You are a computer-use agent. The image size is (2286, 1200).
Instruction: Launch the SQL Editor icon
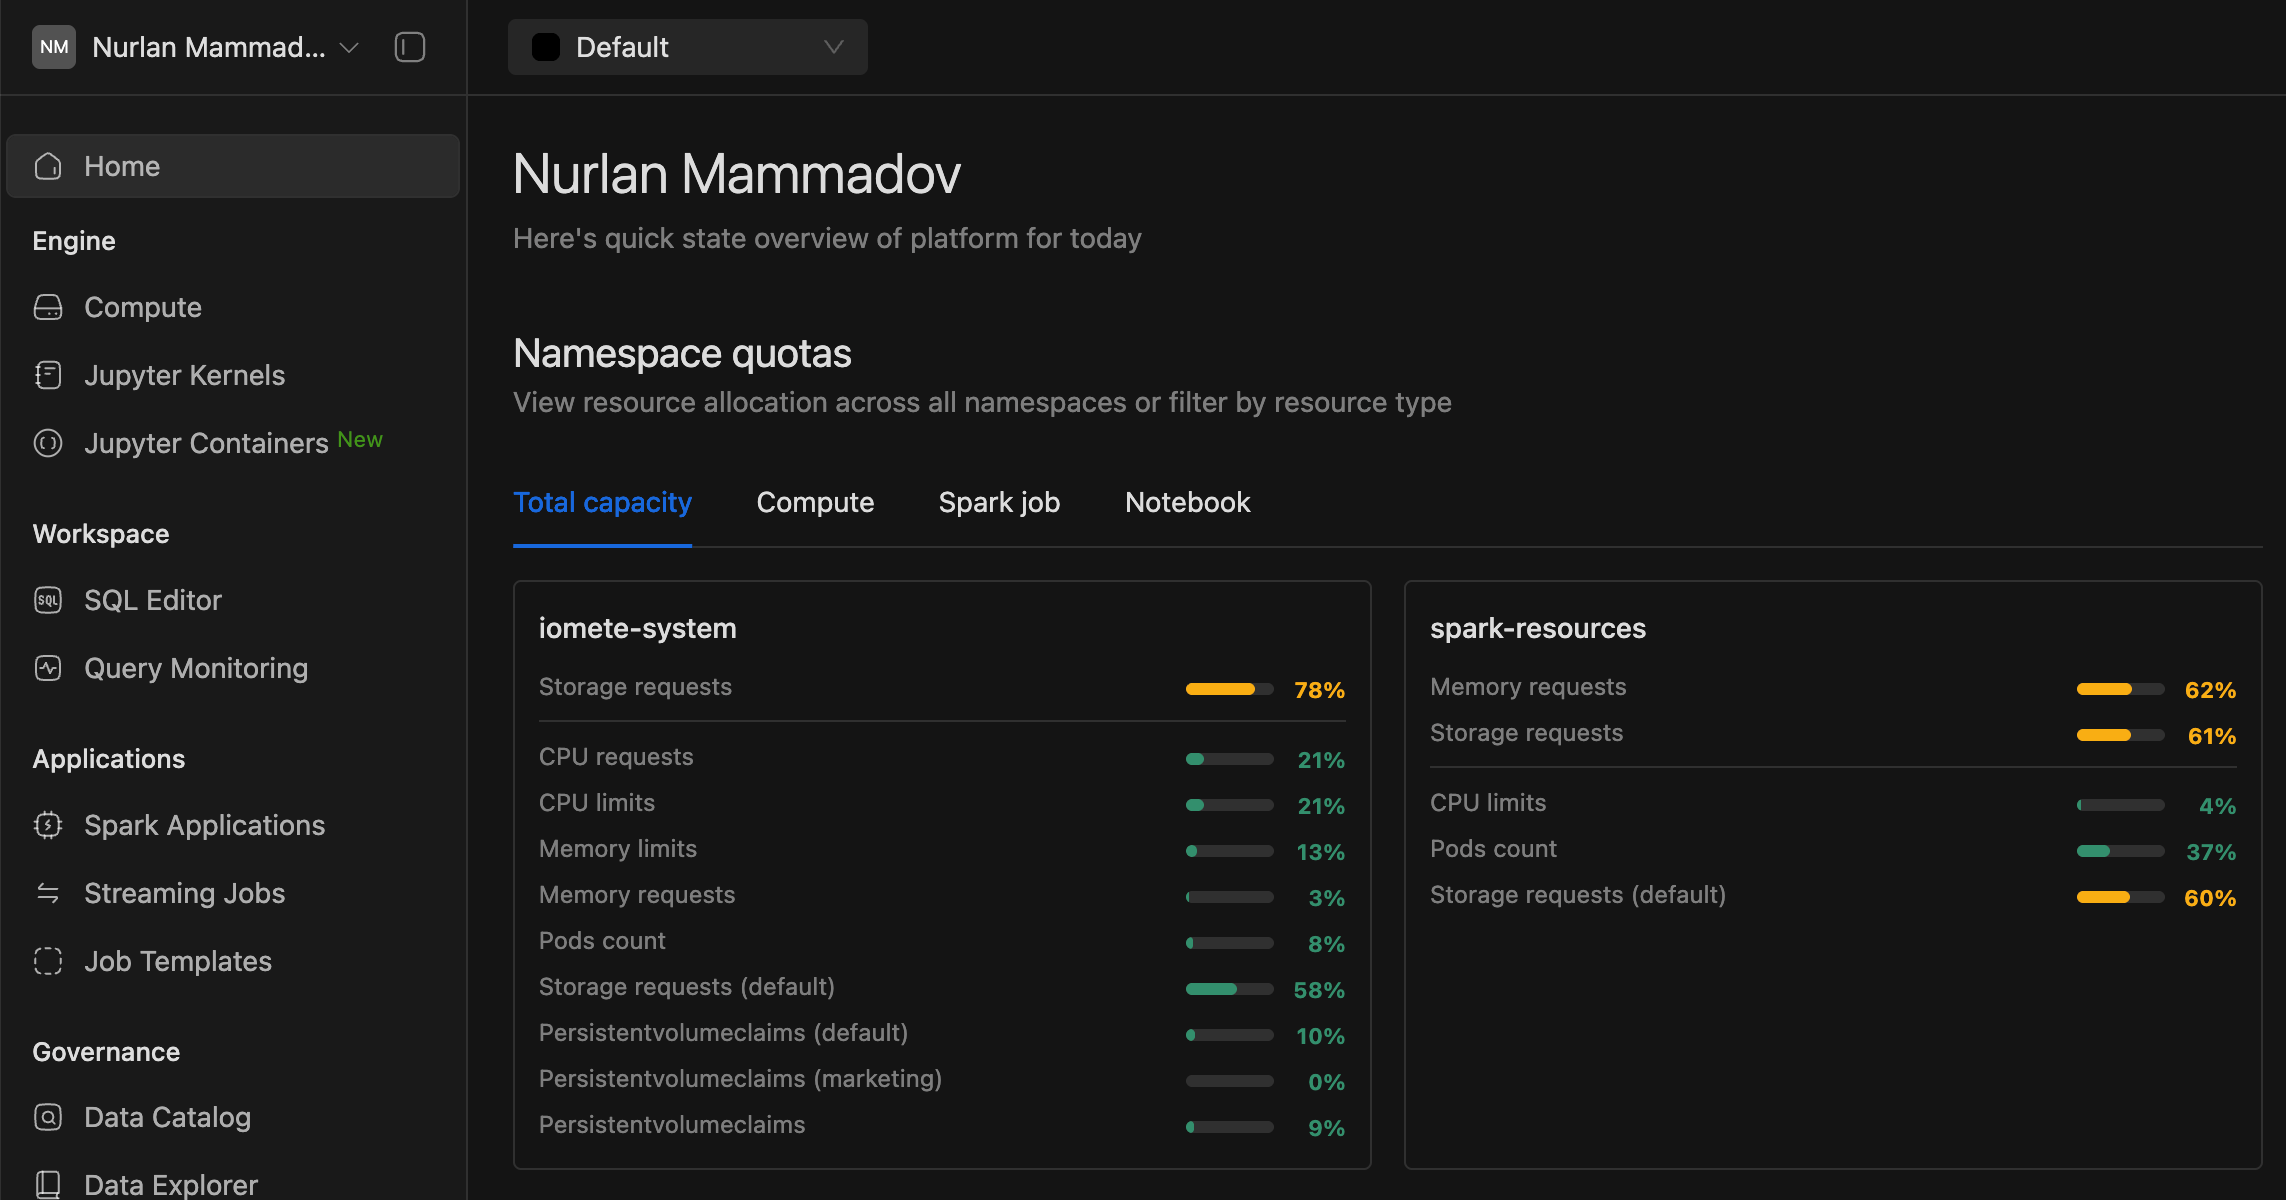point(47,599)
